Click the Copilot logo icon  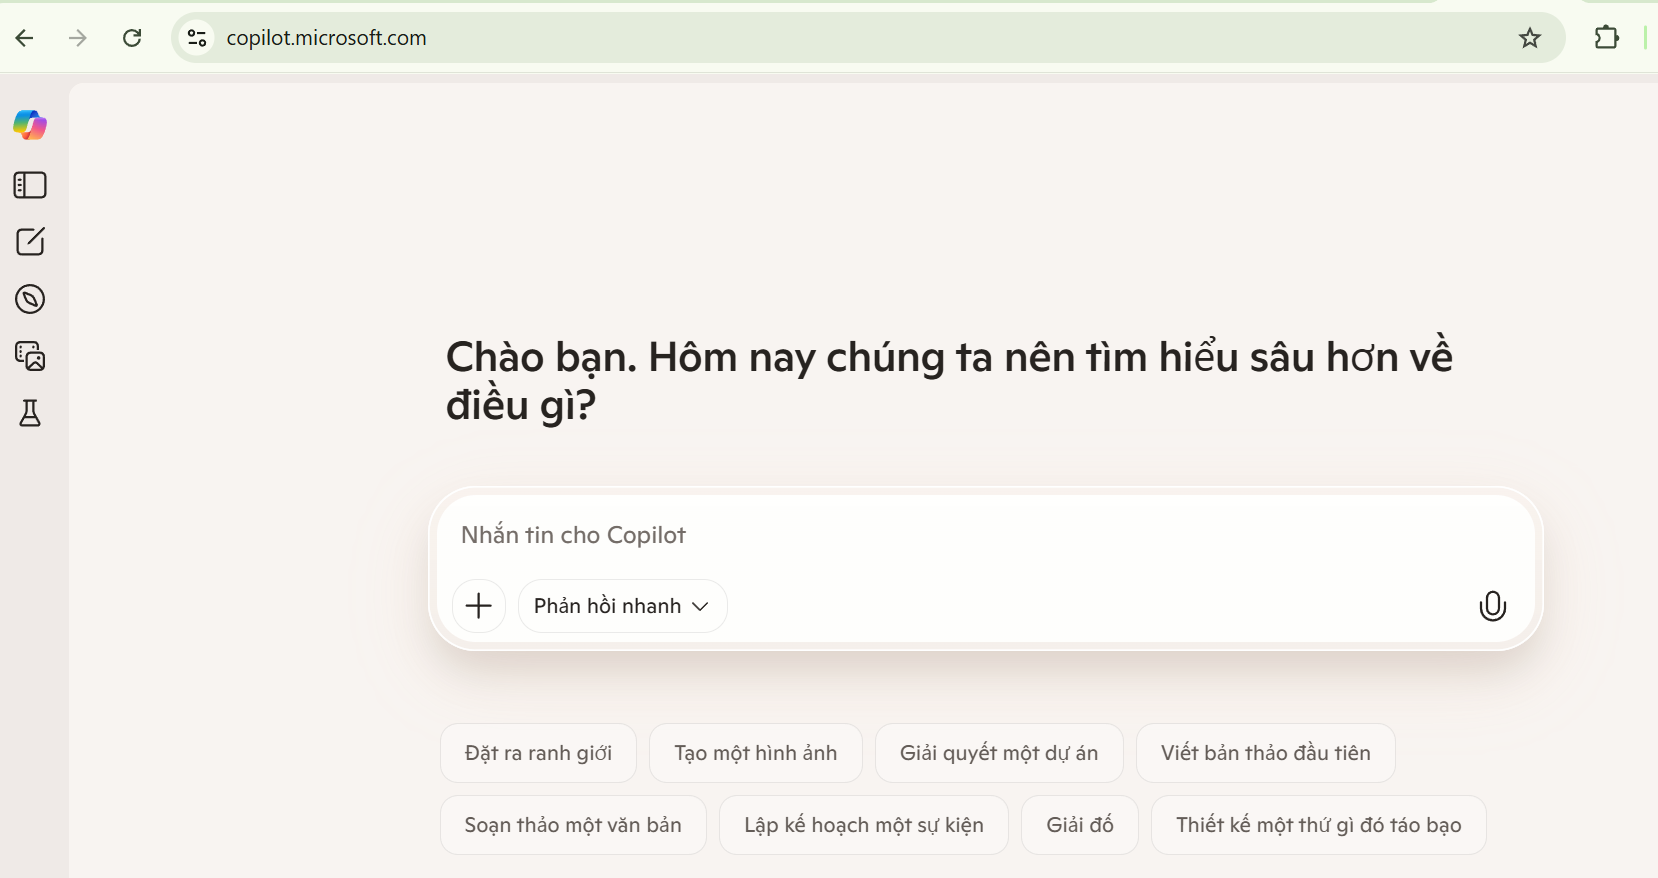coord(30,125)
